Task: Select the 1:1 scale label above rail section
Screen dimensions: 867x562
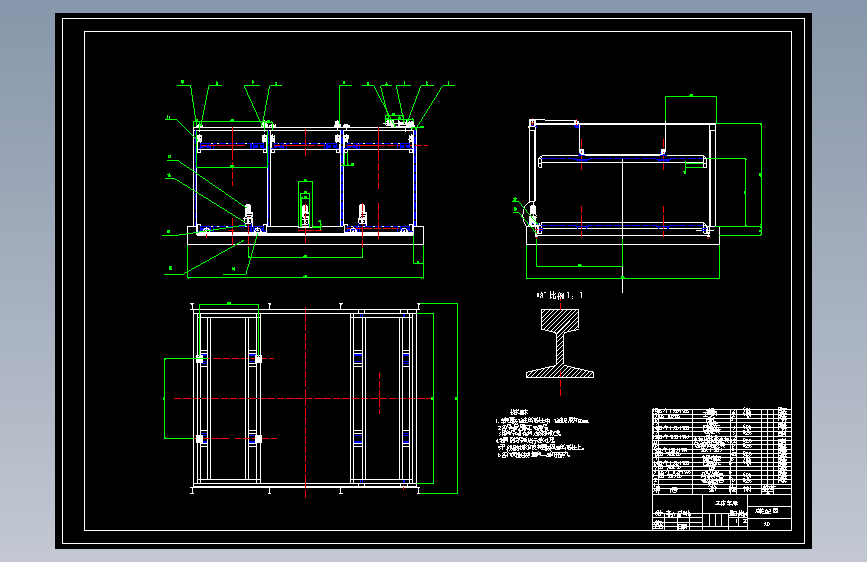Action: point(560,295)
